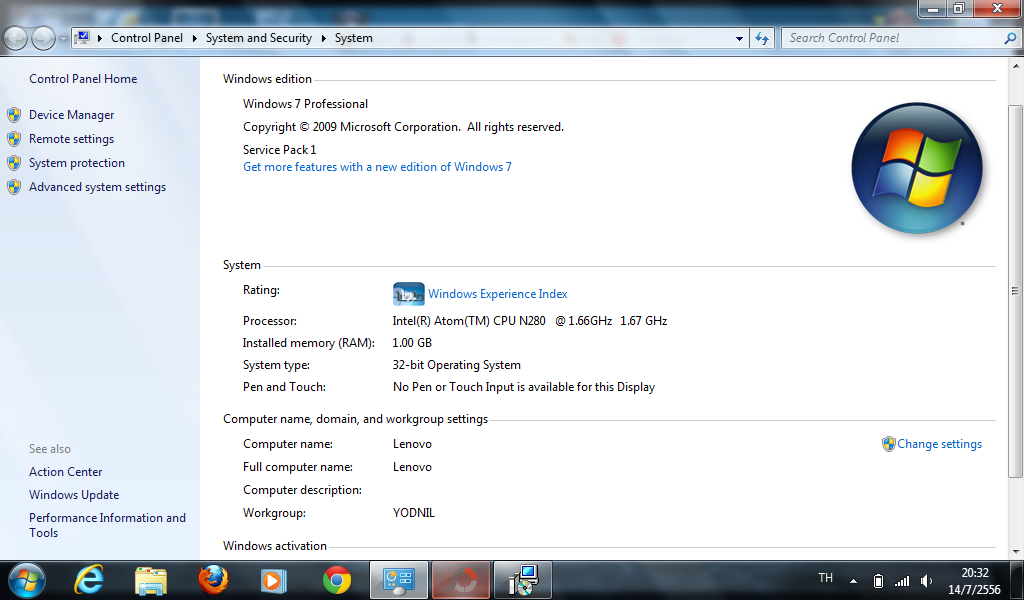Viewport: 1024px width, 600px height.
Task: Click the 1.00 GB installed memory value
Action: 411,343
